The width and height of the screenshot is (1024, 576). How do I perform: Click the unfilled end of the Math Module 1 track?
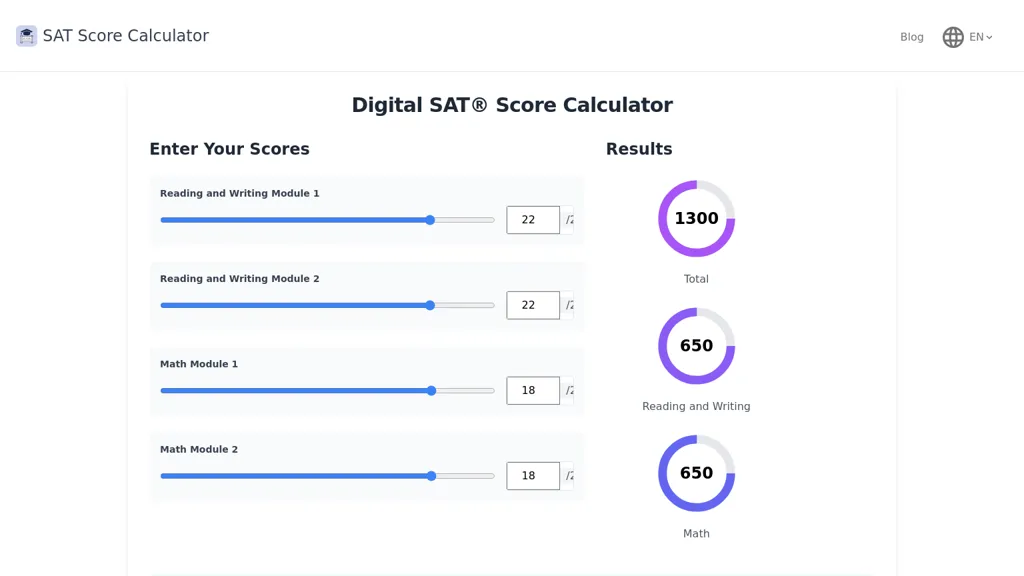466,391
